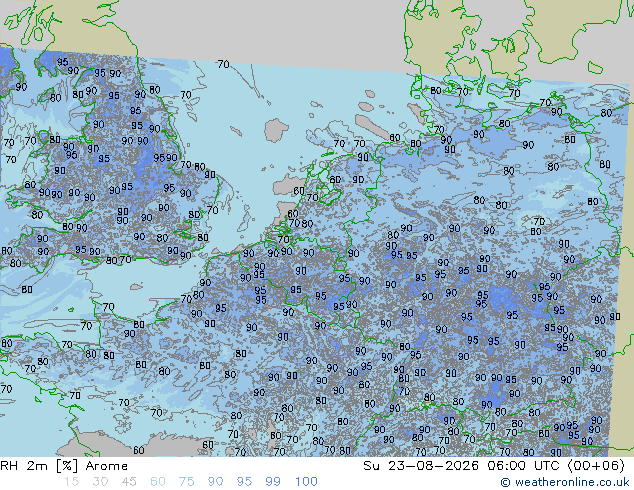Screen dimensions: 634x490
Task: Pick the 45 legend value
Action: (x=129, y=482)
